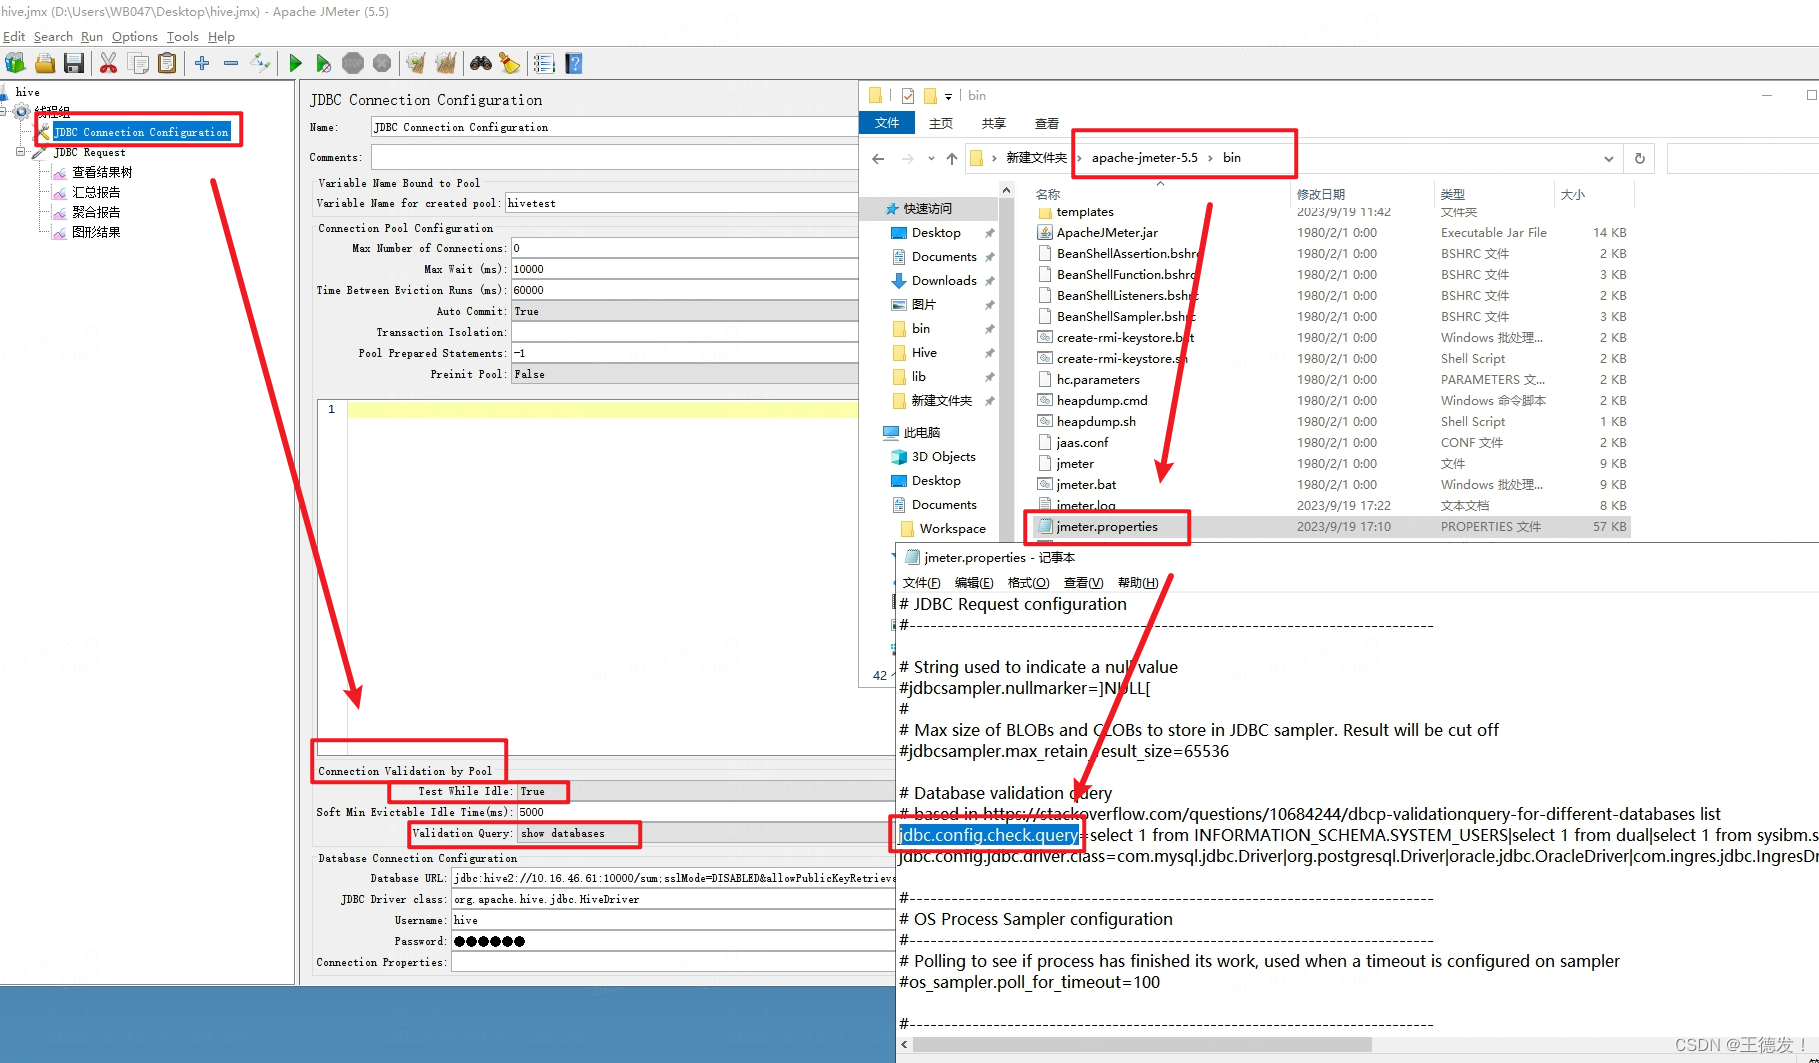1819x1063 pixels.
Task: Stop the test using stop sign icon
Action: (x=353, y=62)
